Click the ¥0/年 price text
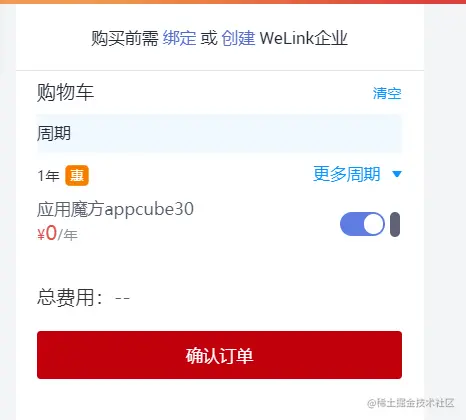 [57, 233]
